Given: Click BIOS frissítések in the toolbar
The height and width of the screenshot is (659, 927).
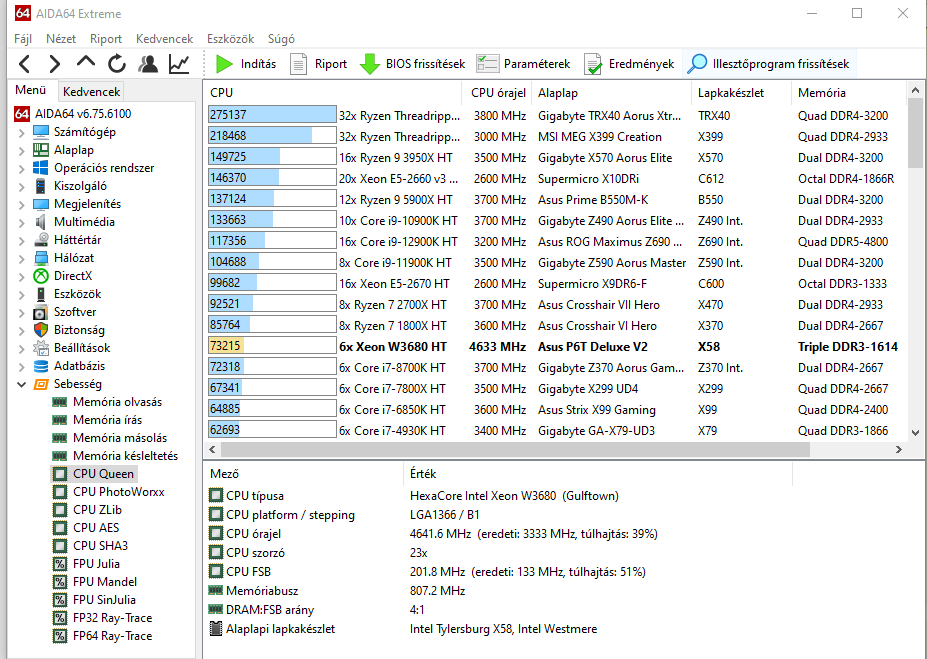Looking at the screenshot, I should click(x=412, y=64).
